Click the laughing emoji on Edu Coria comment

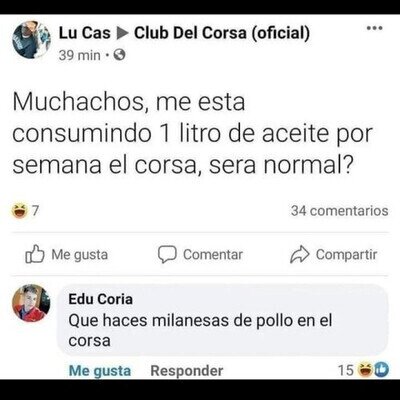pos(364,370)
